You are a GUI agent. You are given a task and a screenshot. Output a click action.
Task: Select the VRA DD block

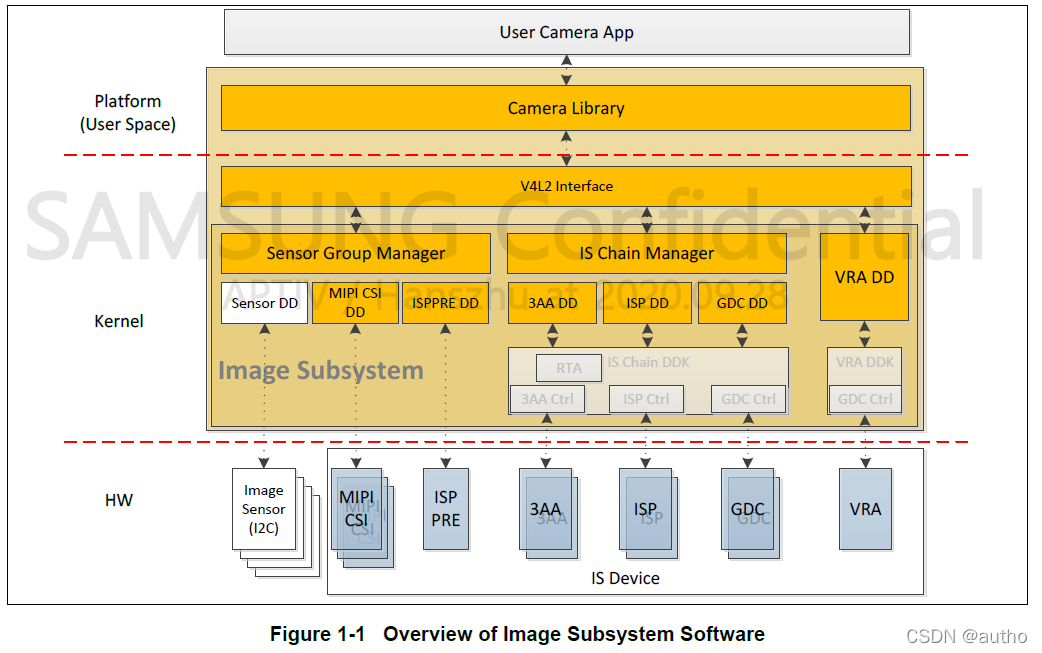(x=865, y=277)
